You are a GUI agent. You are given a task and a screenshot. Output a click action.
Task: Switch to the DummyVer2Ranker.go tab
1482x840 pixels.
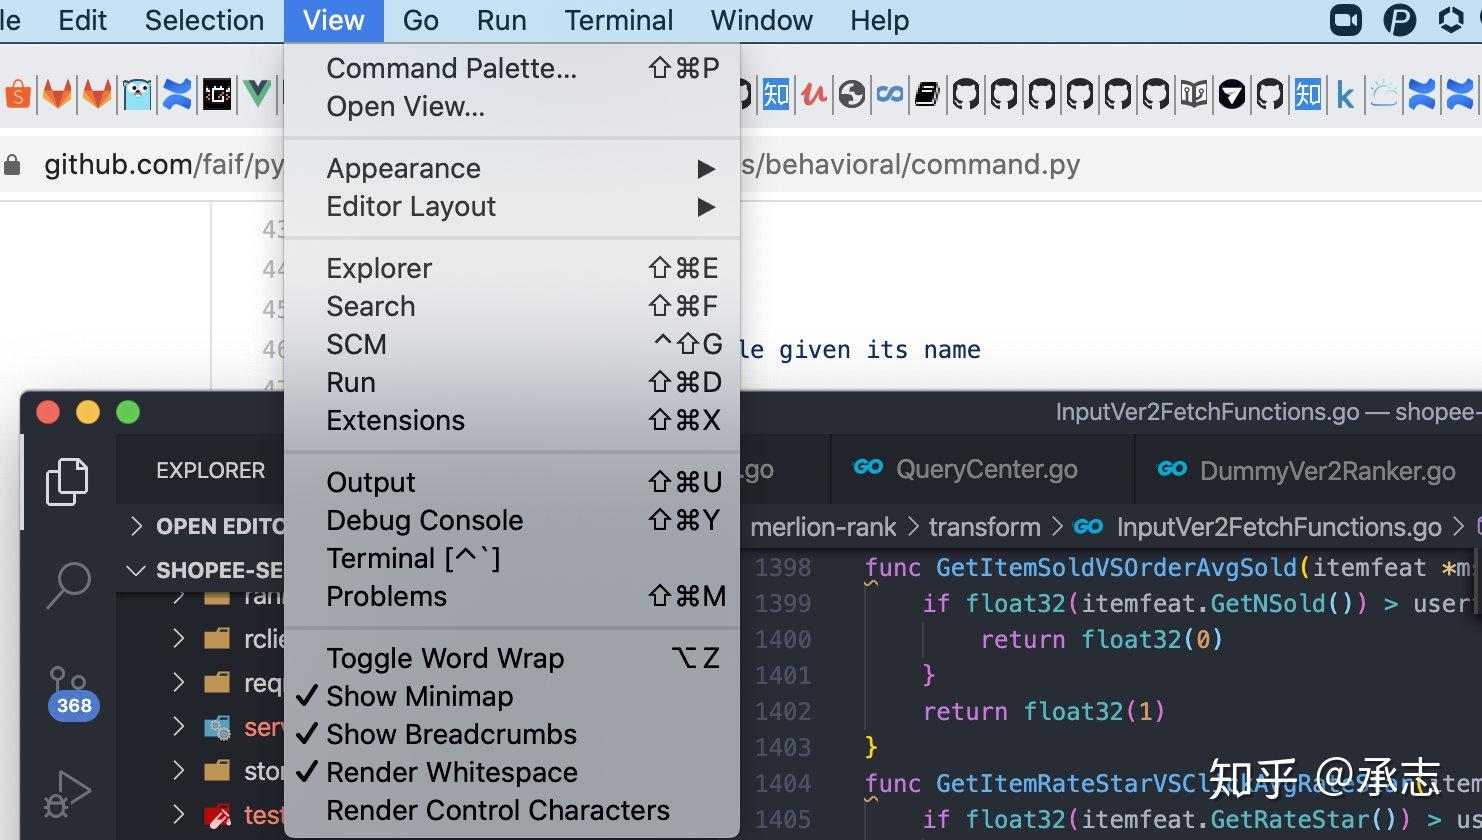[1309, 469]
